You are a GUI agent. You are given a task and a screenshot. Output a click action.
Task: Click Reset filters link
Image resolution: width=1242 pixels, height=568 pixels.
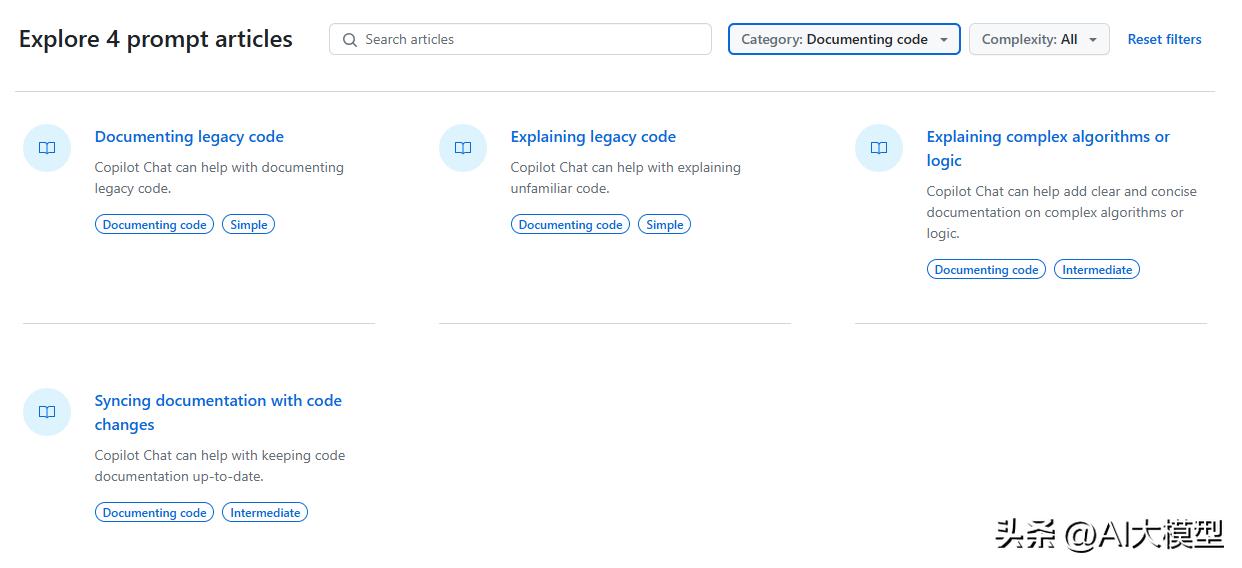tap(1164, 40)
